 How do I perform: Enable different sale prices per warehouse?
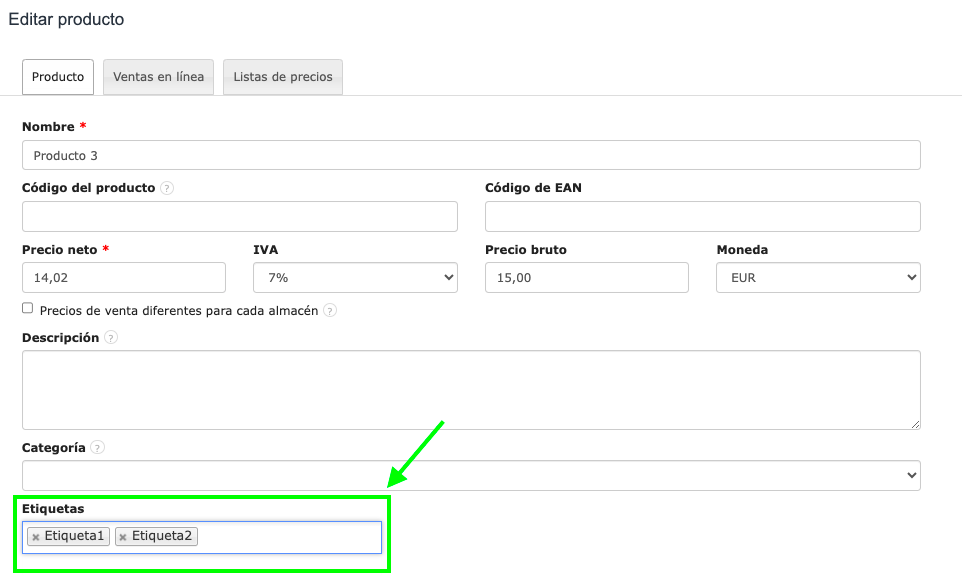28,309
